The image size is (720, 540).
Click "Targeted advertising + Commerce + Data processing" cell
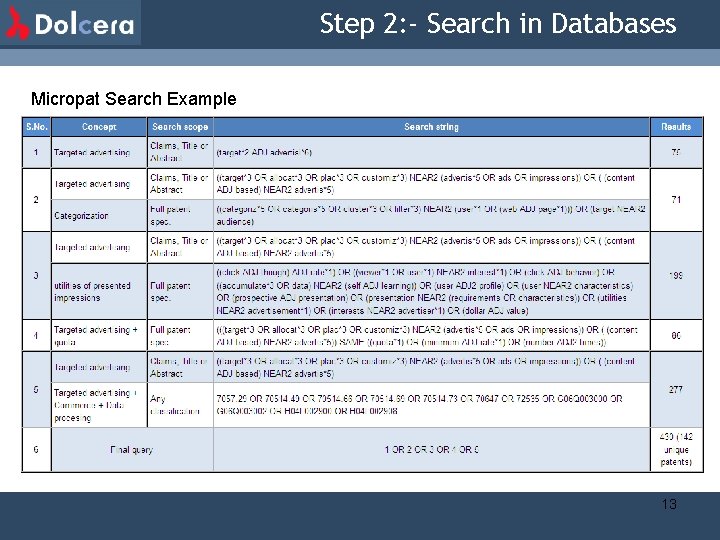click(99, 405)
